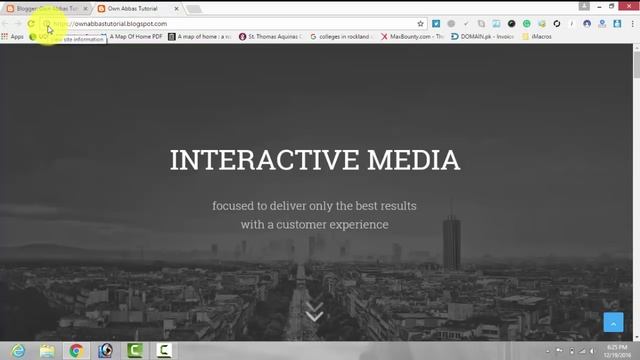Open DOMAIN.pk Invoice bookmark
Viewport: 640px width, 360px height.
coord(483,37)
